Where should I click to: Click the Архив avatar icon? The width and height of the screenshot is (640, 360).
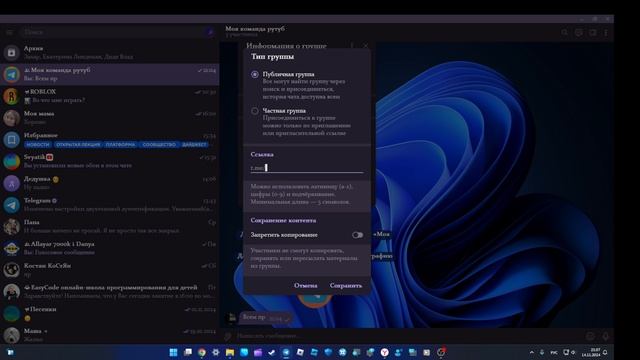point(11,53)
